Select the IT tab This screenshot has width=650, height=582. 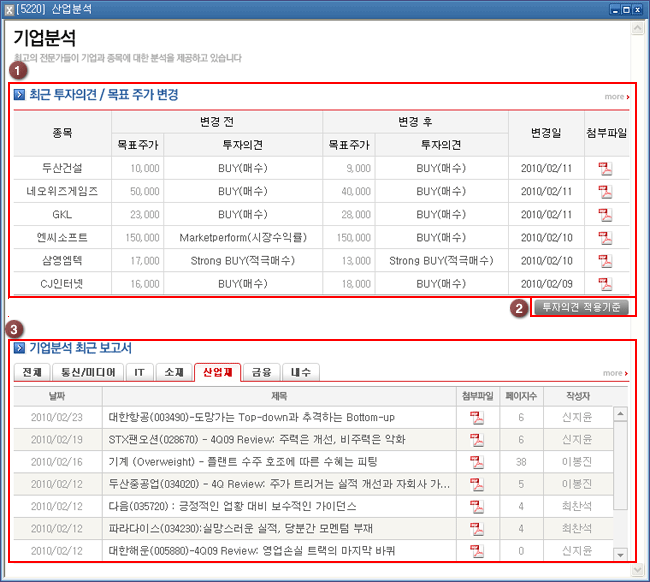138,372
